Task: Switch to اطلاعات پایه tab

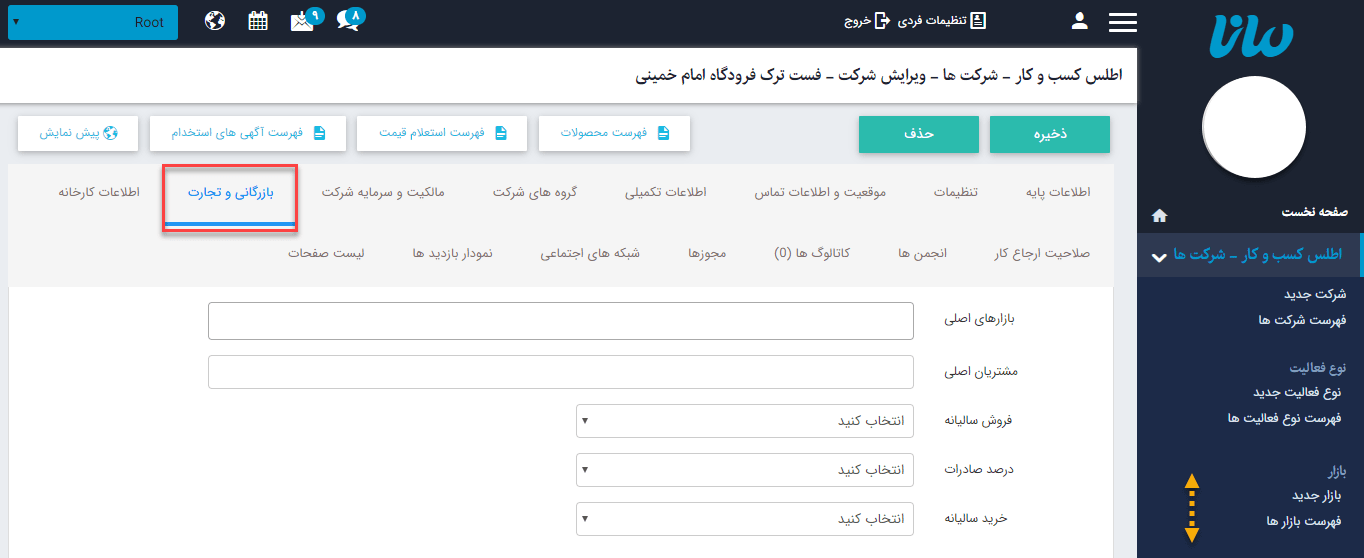Action: 1058,192
